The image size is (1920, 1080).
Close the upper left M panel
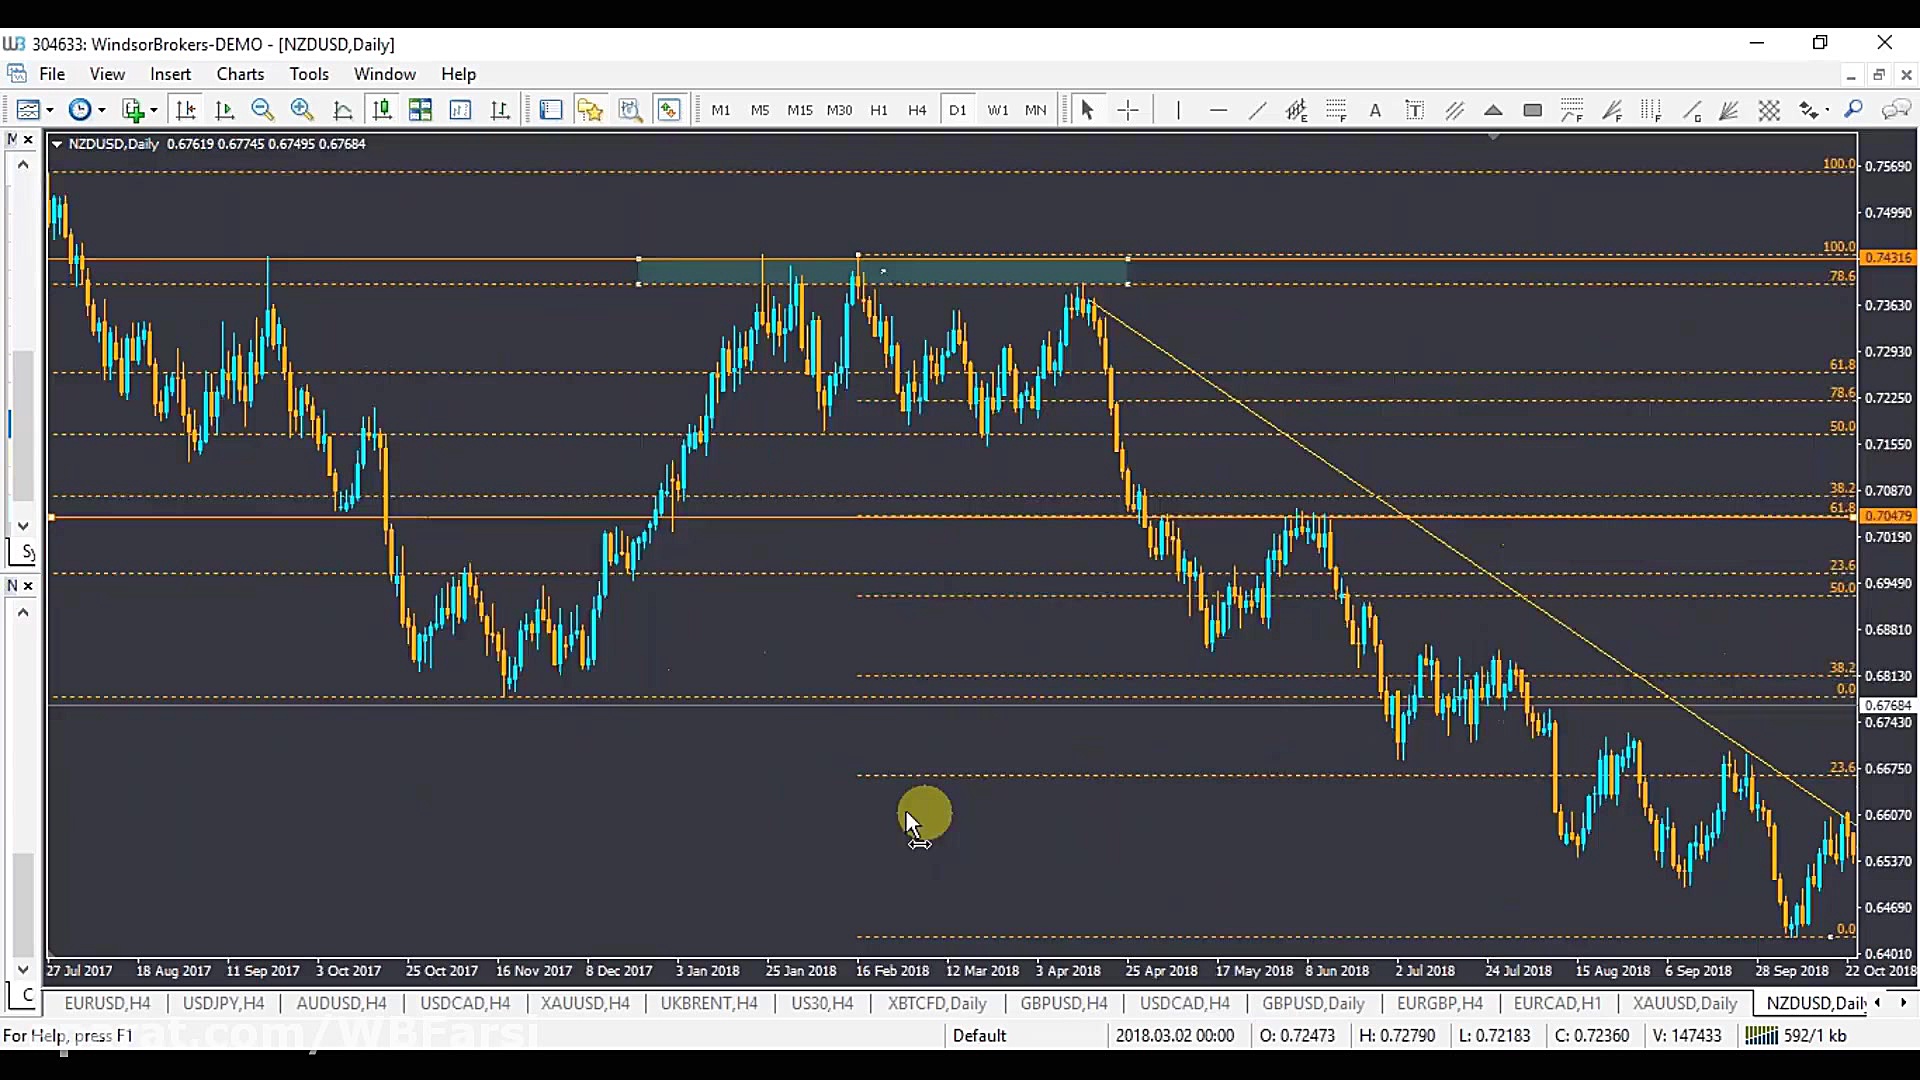tap(28, 140)
